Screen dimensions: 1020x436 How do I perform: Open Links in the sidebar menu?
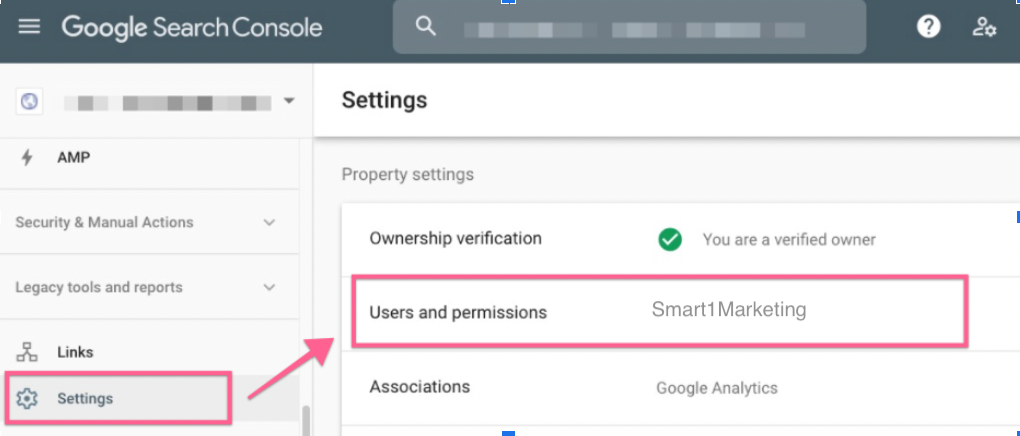75,352
